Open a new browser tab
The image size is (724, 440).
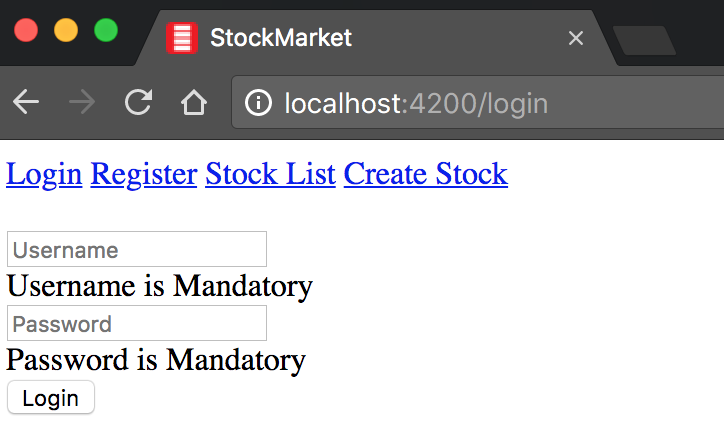(643, 40)
